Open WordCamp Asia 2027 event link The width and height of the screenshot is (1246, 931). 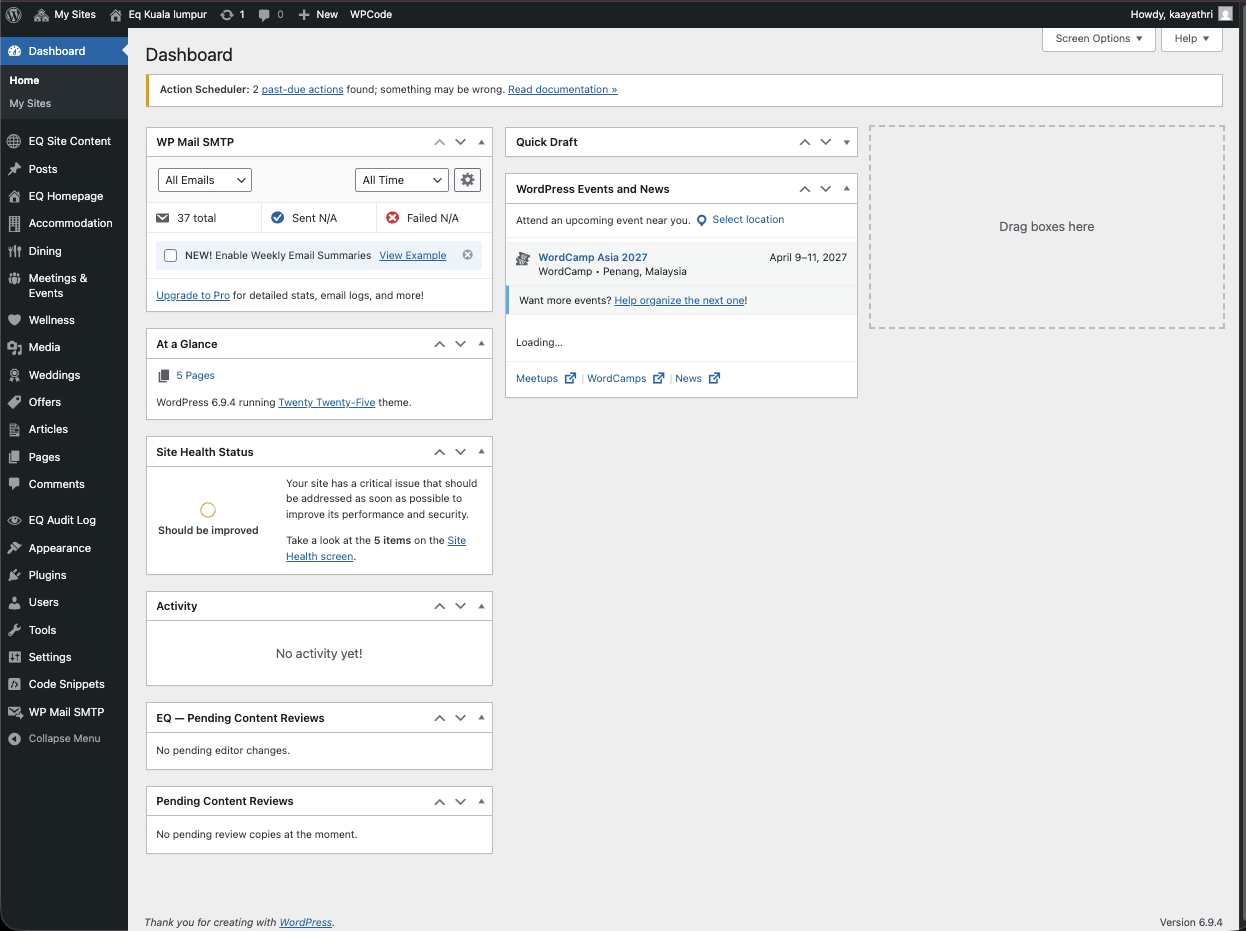[593, 257]
